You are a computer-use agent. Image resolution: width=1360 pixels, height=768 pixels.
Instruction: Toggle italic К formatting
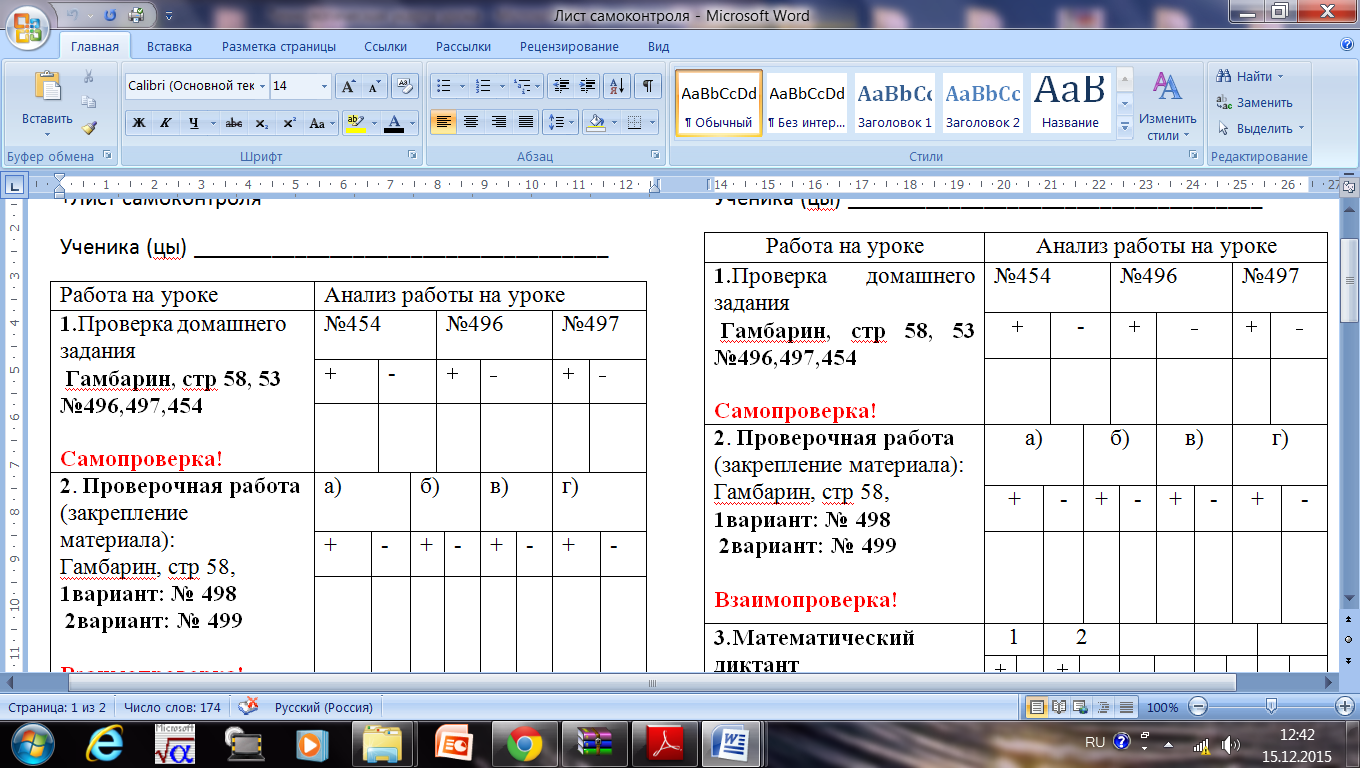165,123
